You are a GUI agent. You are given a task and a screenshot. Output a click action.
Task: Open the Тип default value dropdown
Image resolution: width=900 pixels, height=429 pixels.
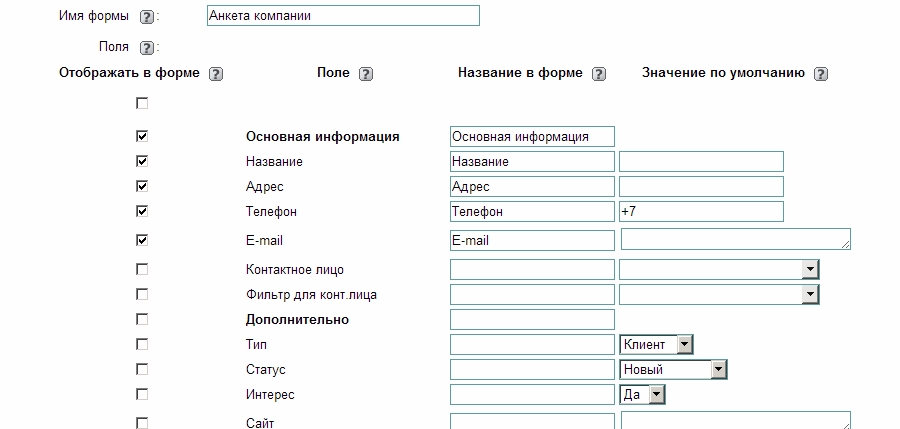684,344
